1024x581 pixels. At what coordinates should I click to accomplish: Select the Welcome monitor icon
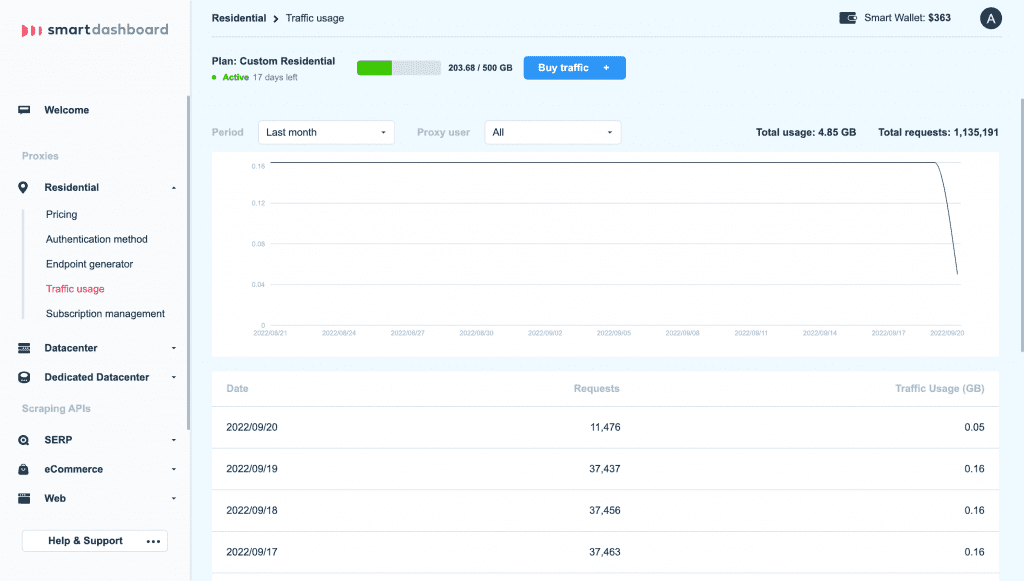click(x=24, y=110)
